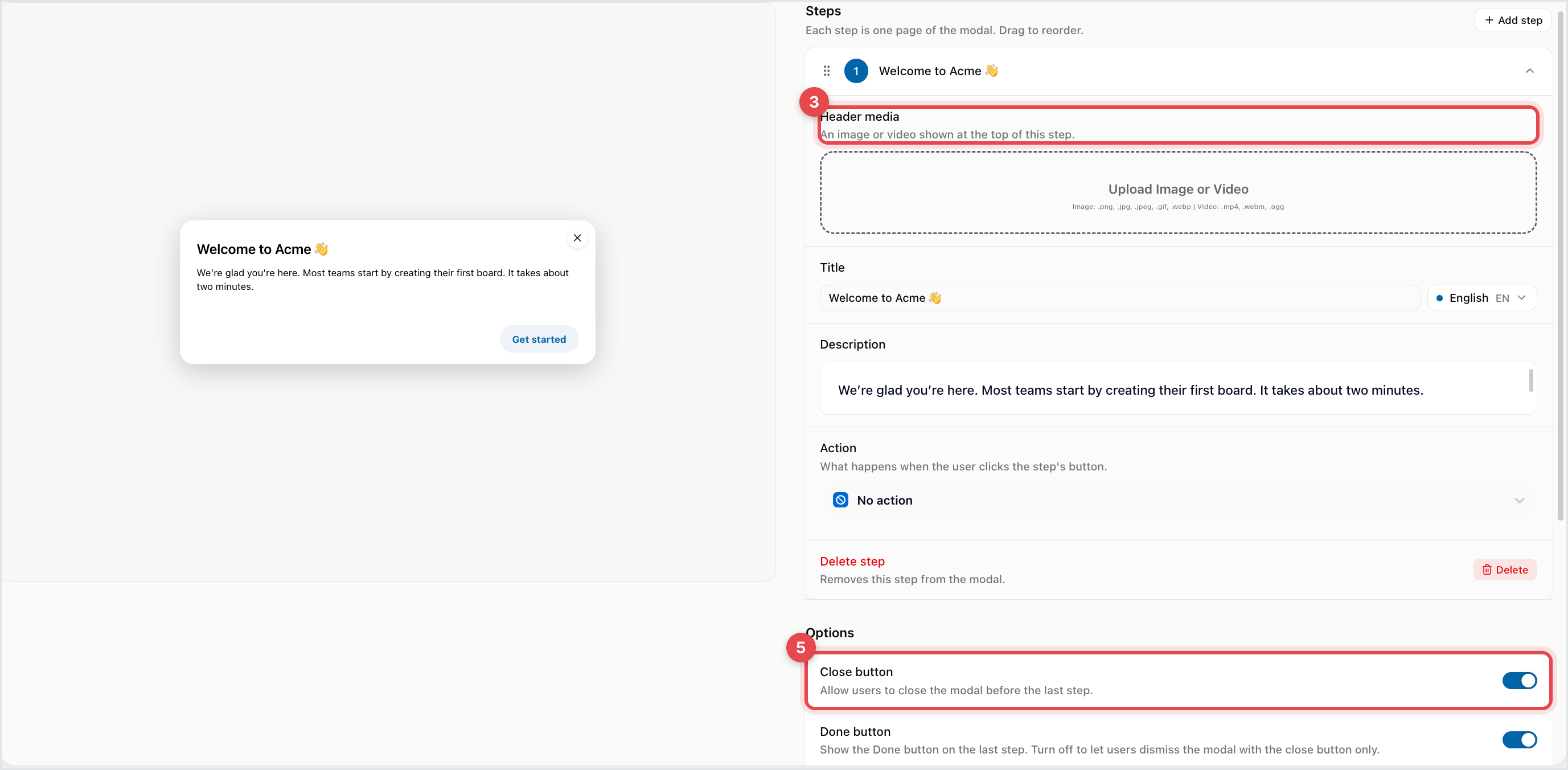Click the Get started button in preview
1568x770 pixels.
coord(539,339)
